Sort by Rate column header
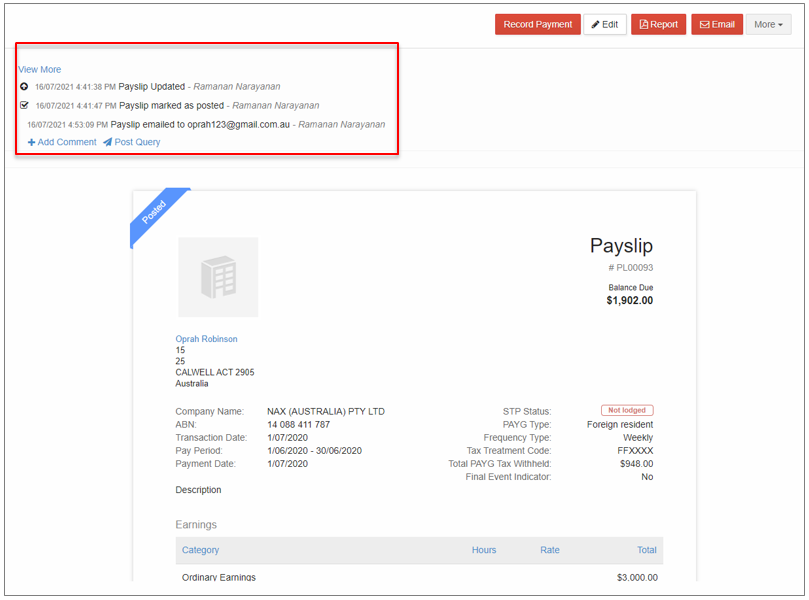 tap(550, 550)
